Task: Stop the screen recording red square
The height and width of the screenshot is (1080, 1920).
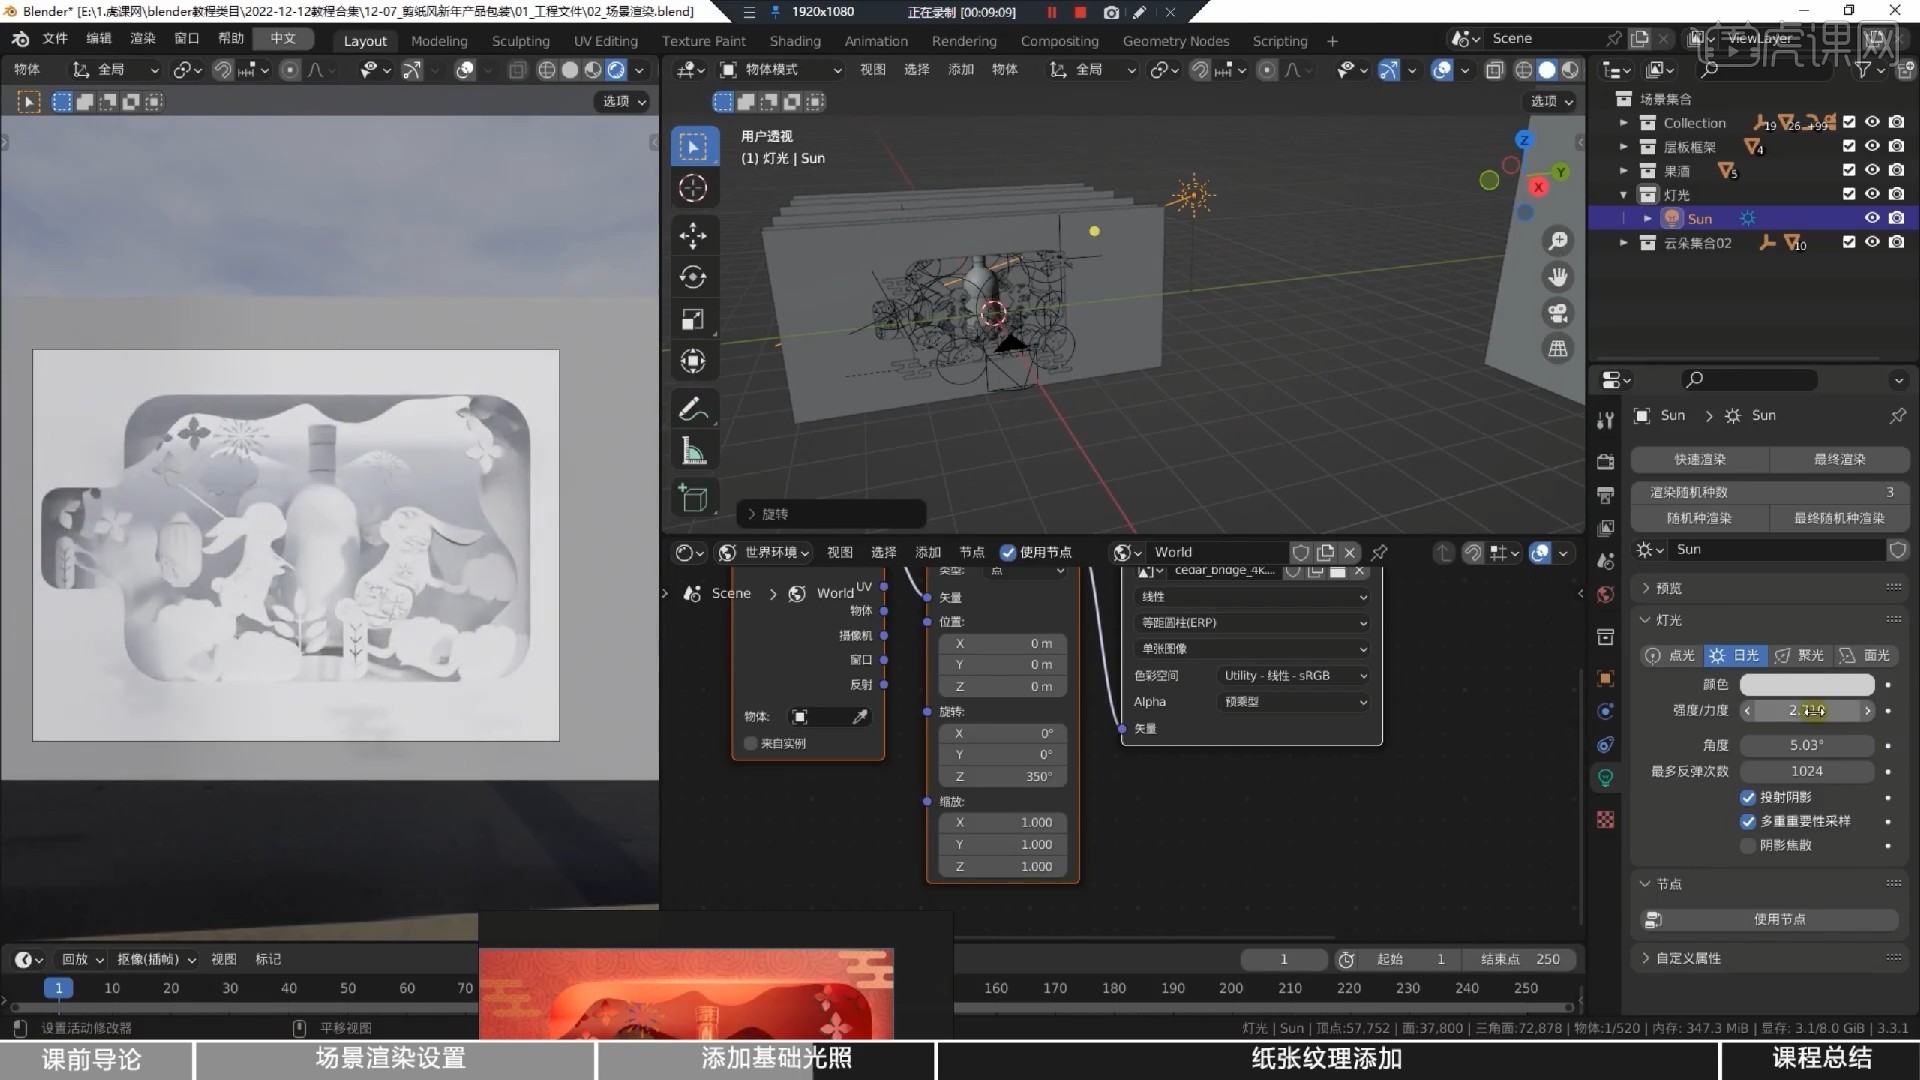Action: [1080, 12]
